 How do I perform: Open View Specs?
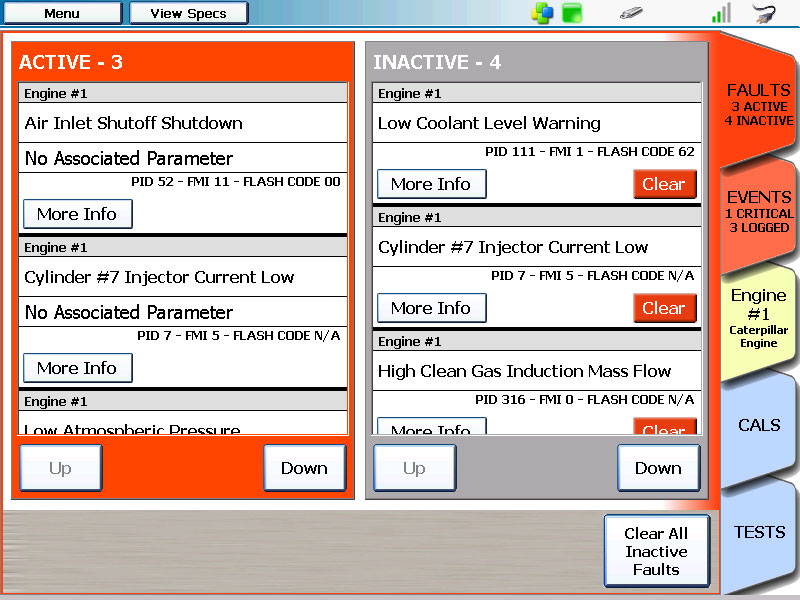pos(188,13)
